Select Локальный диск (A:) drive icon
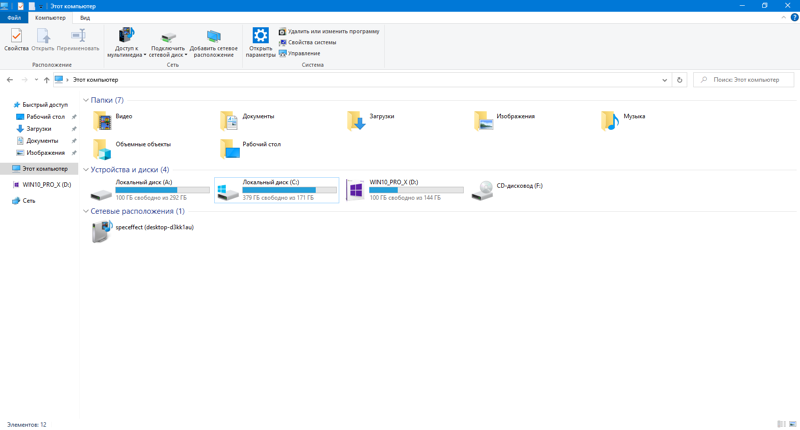This screenshot has height=430, width=800. pos(102,194)
